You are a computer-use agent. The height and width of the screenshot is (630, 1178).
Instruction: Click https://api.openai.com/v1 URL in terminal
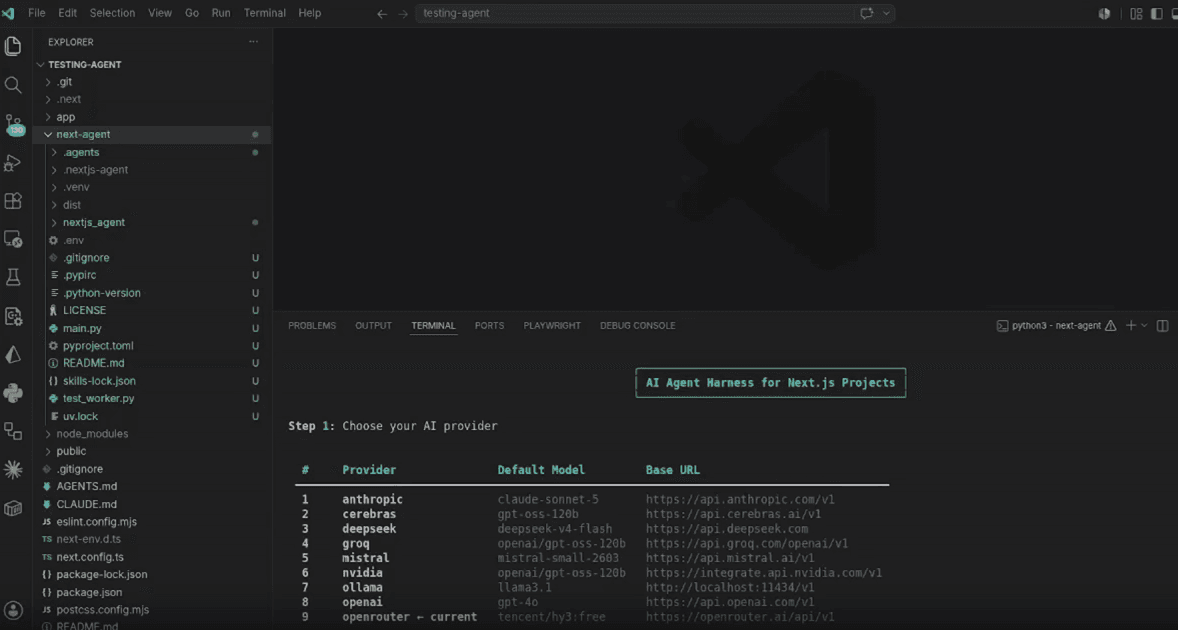click(729, 602)
